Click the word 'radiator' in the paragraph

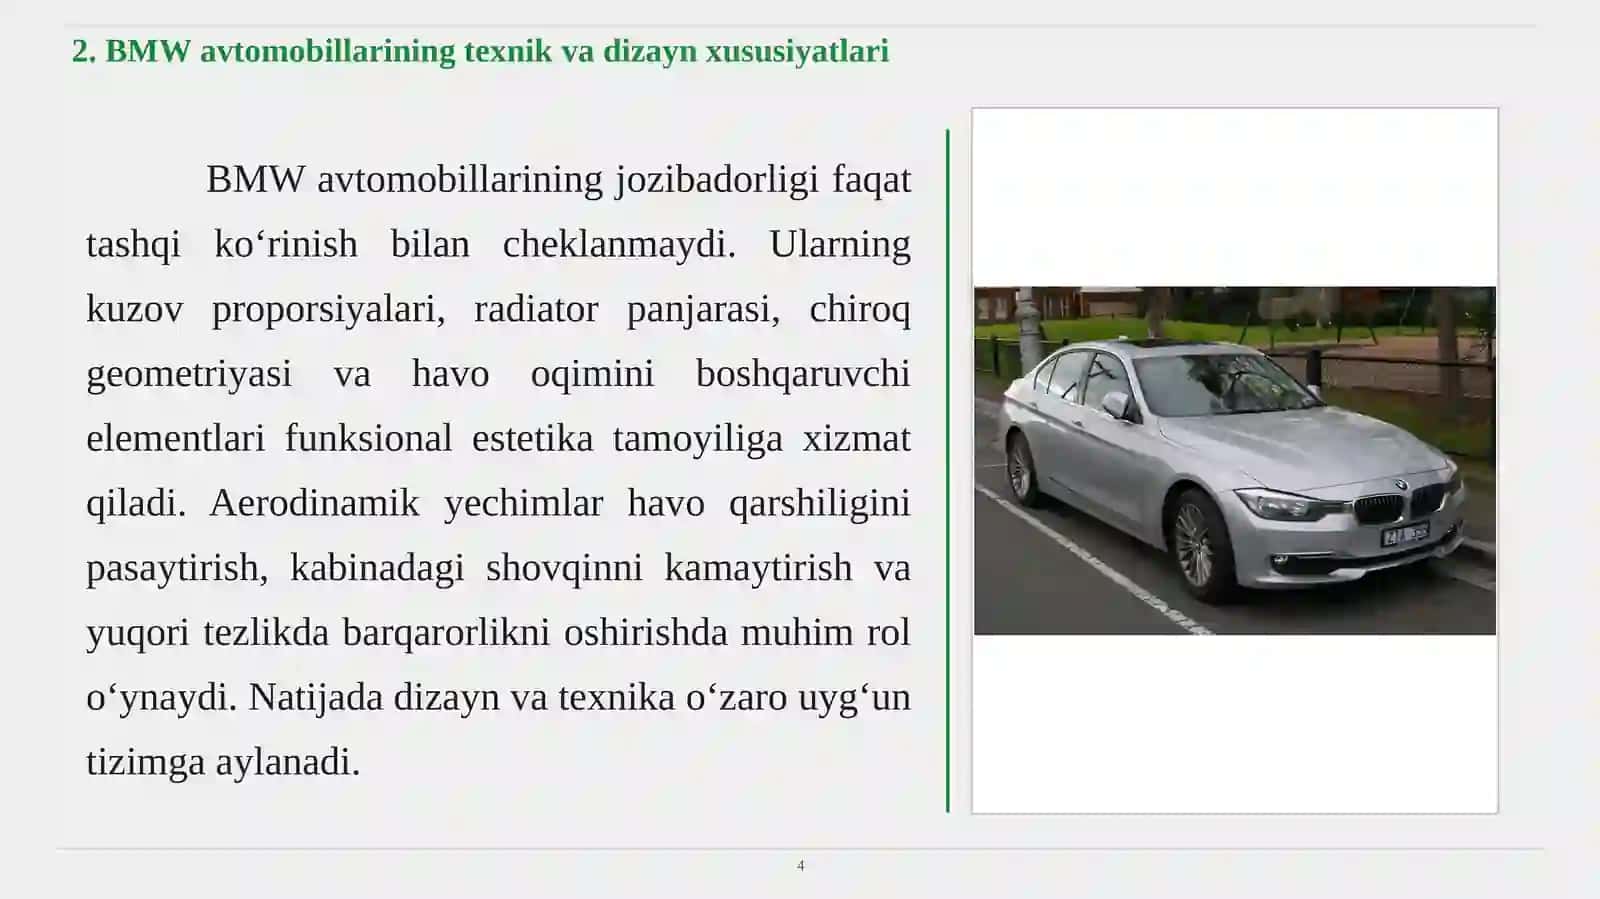(x=536, y=309)
